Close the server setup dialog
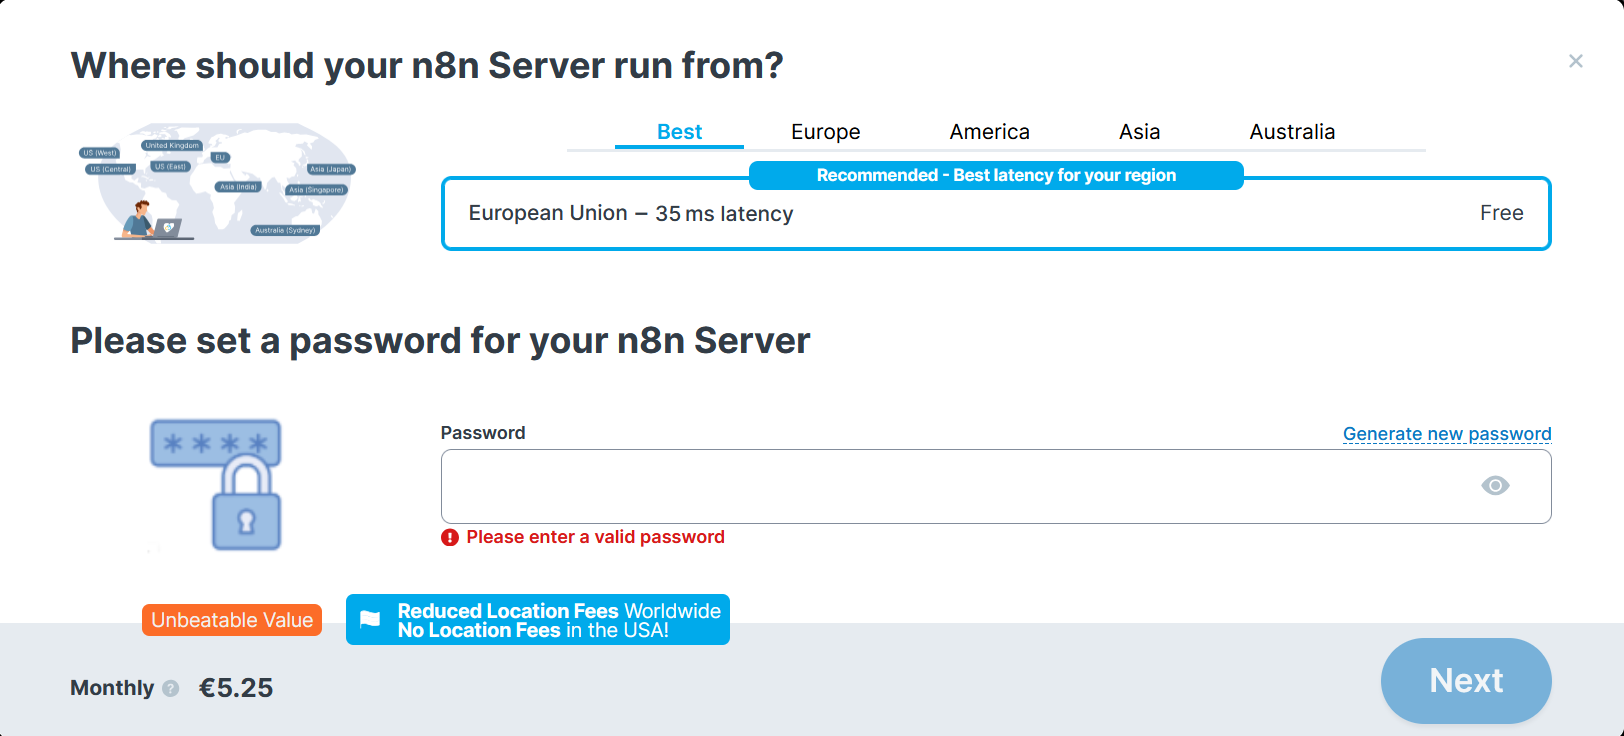Viewport: 1624px width, 736px height. click(1575, 61)
